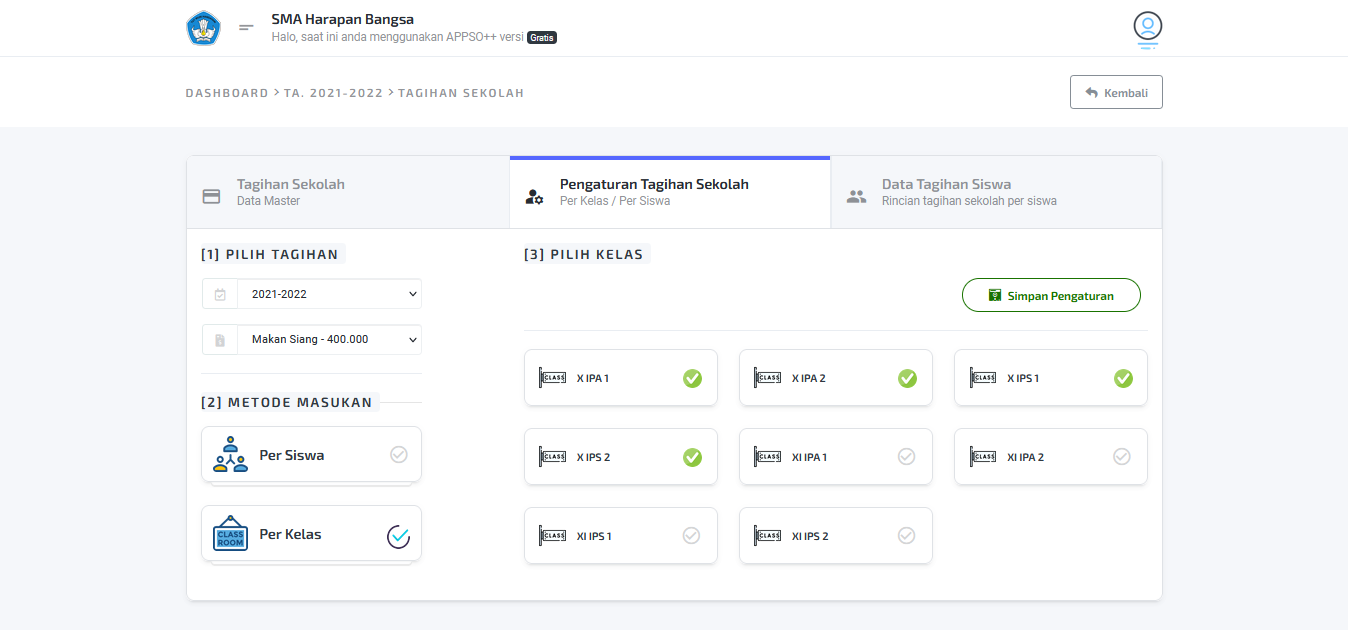Click the calendar icon beside 2021-2022
Screen dimensions: 1348x630
pos(220,294)
